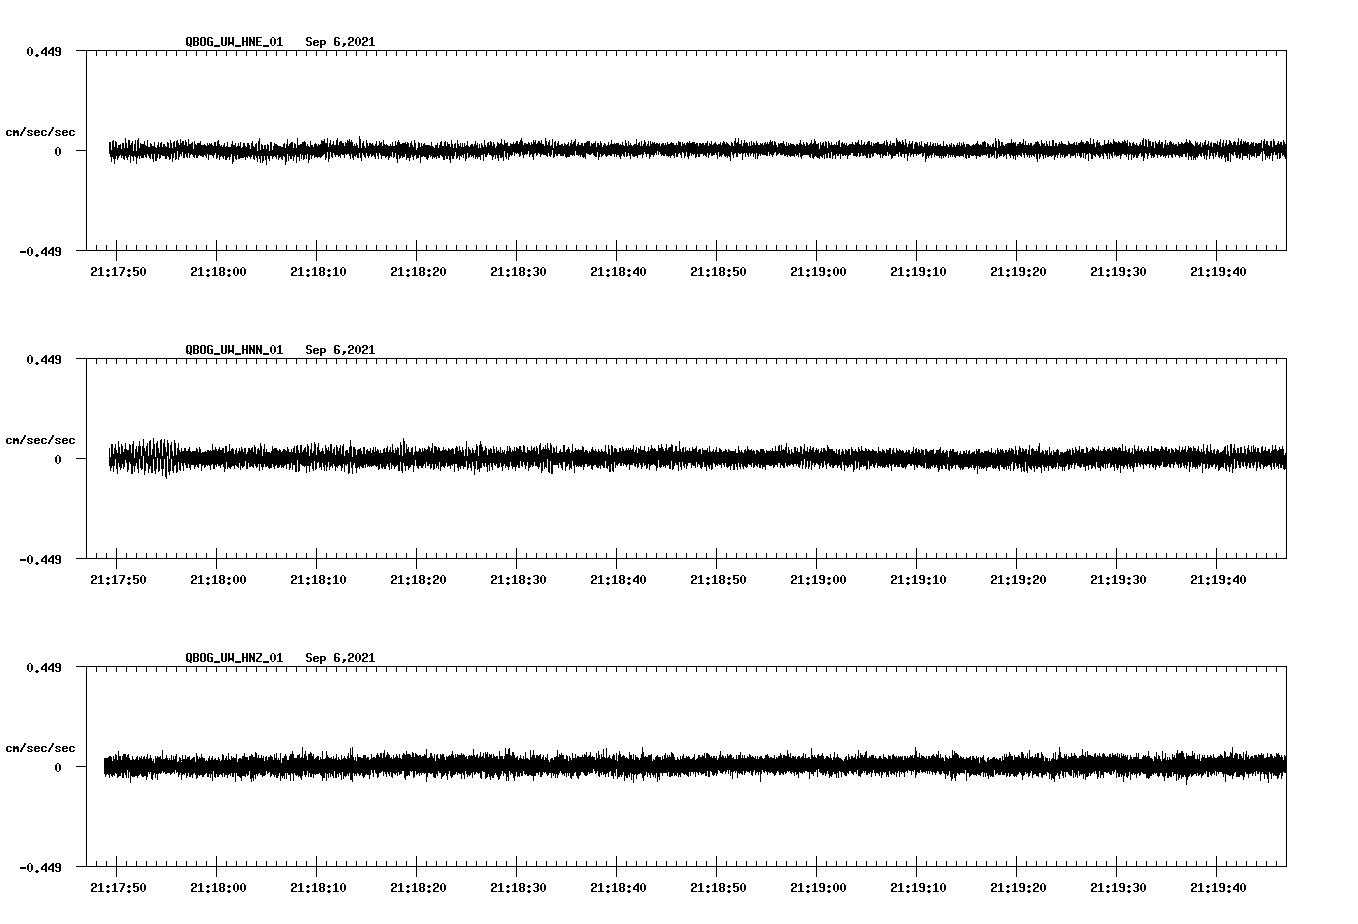Click the cm/sec/sec unit label on HNN plot
This screenshot has height=924, width=1358.
click(40, 440)
